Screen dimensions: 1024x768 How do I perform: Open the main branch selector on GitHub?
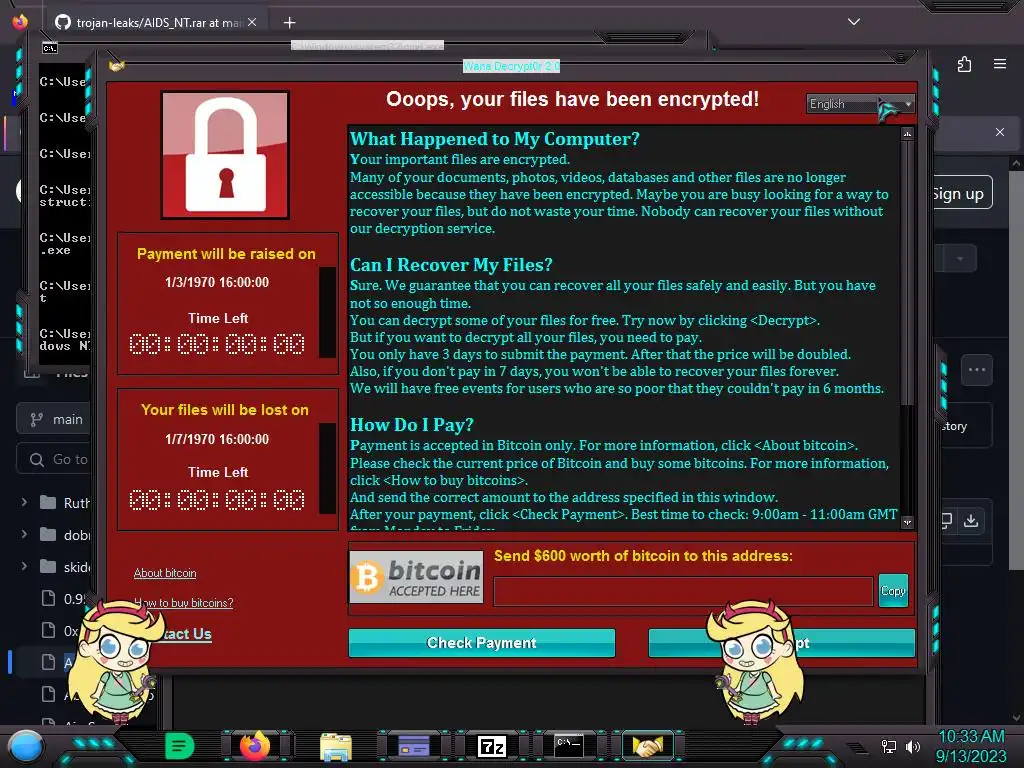coord(56,419)
